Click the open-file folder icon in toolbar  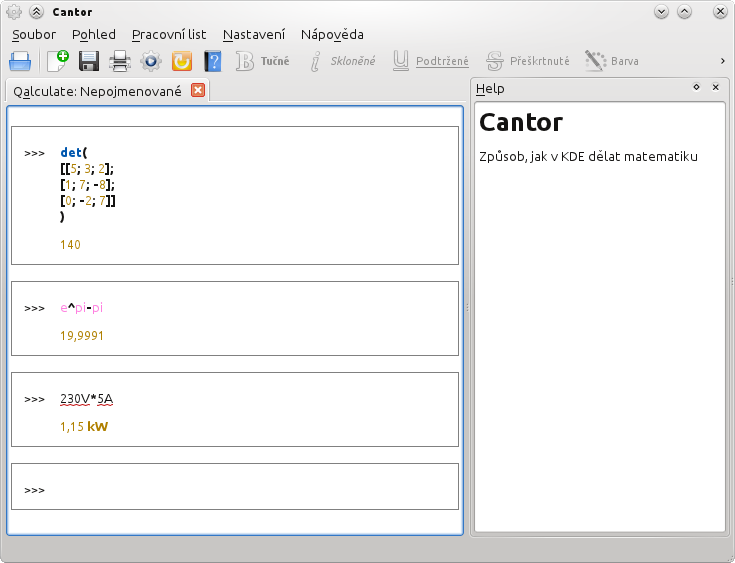tap(20, 61)
